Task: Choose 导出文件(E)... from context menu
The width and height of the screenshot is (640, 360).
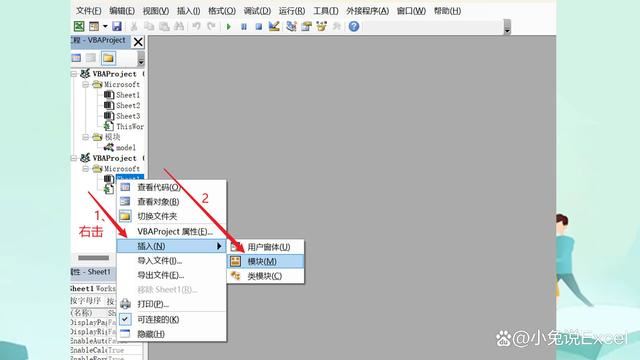Action: click(x=171, y=276)
